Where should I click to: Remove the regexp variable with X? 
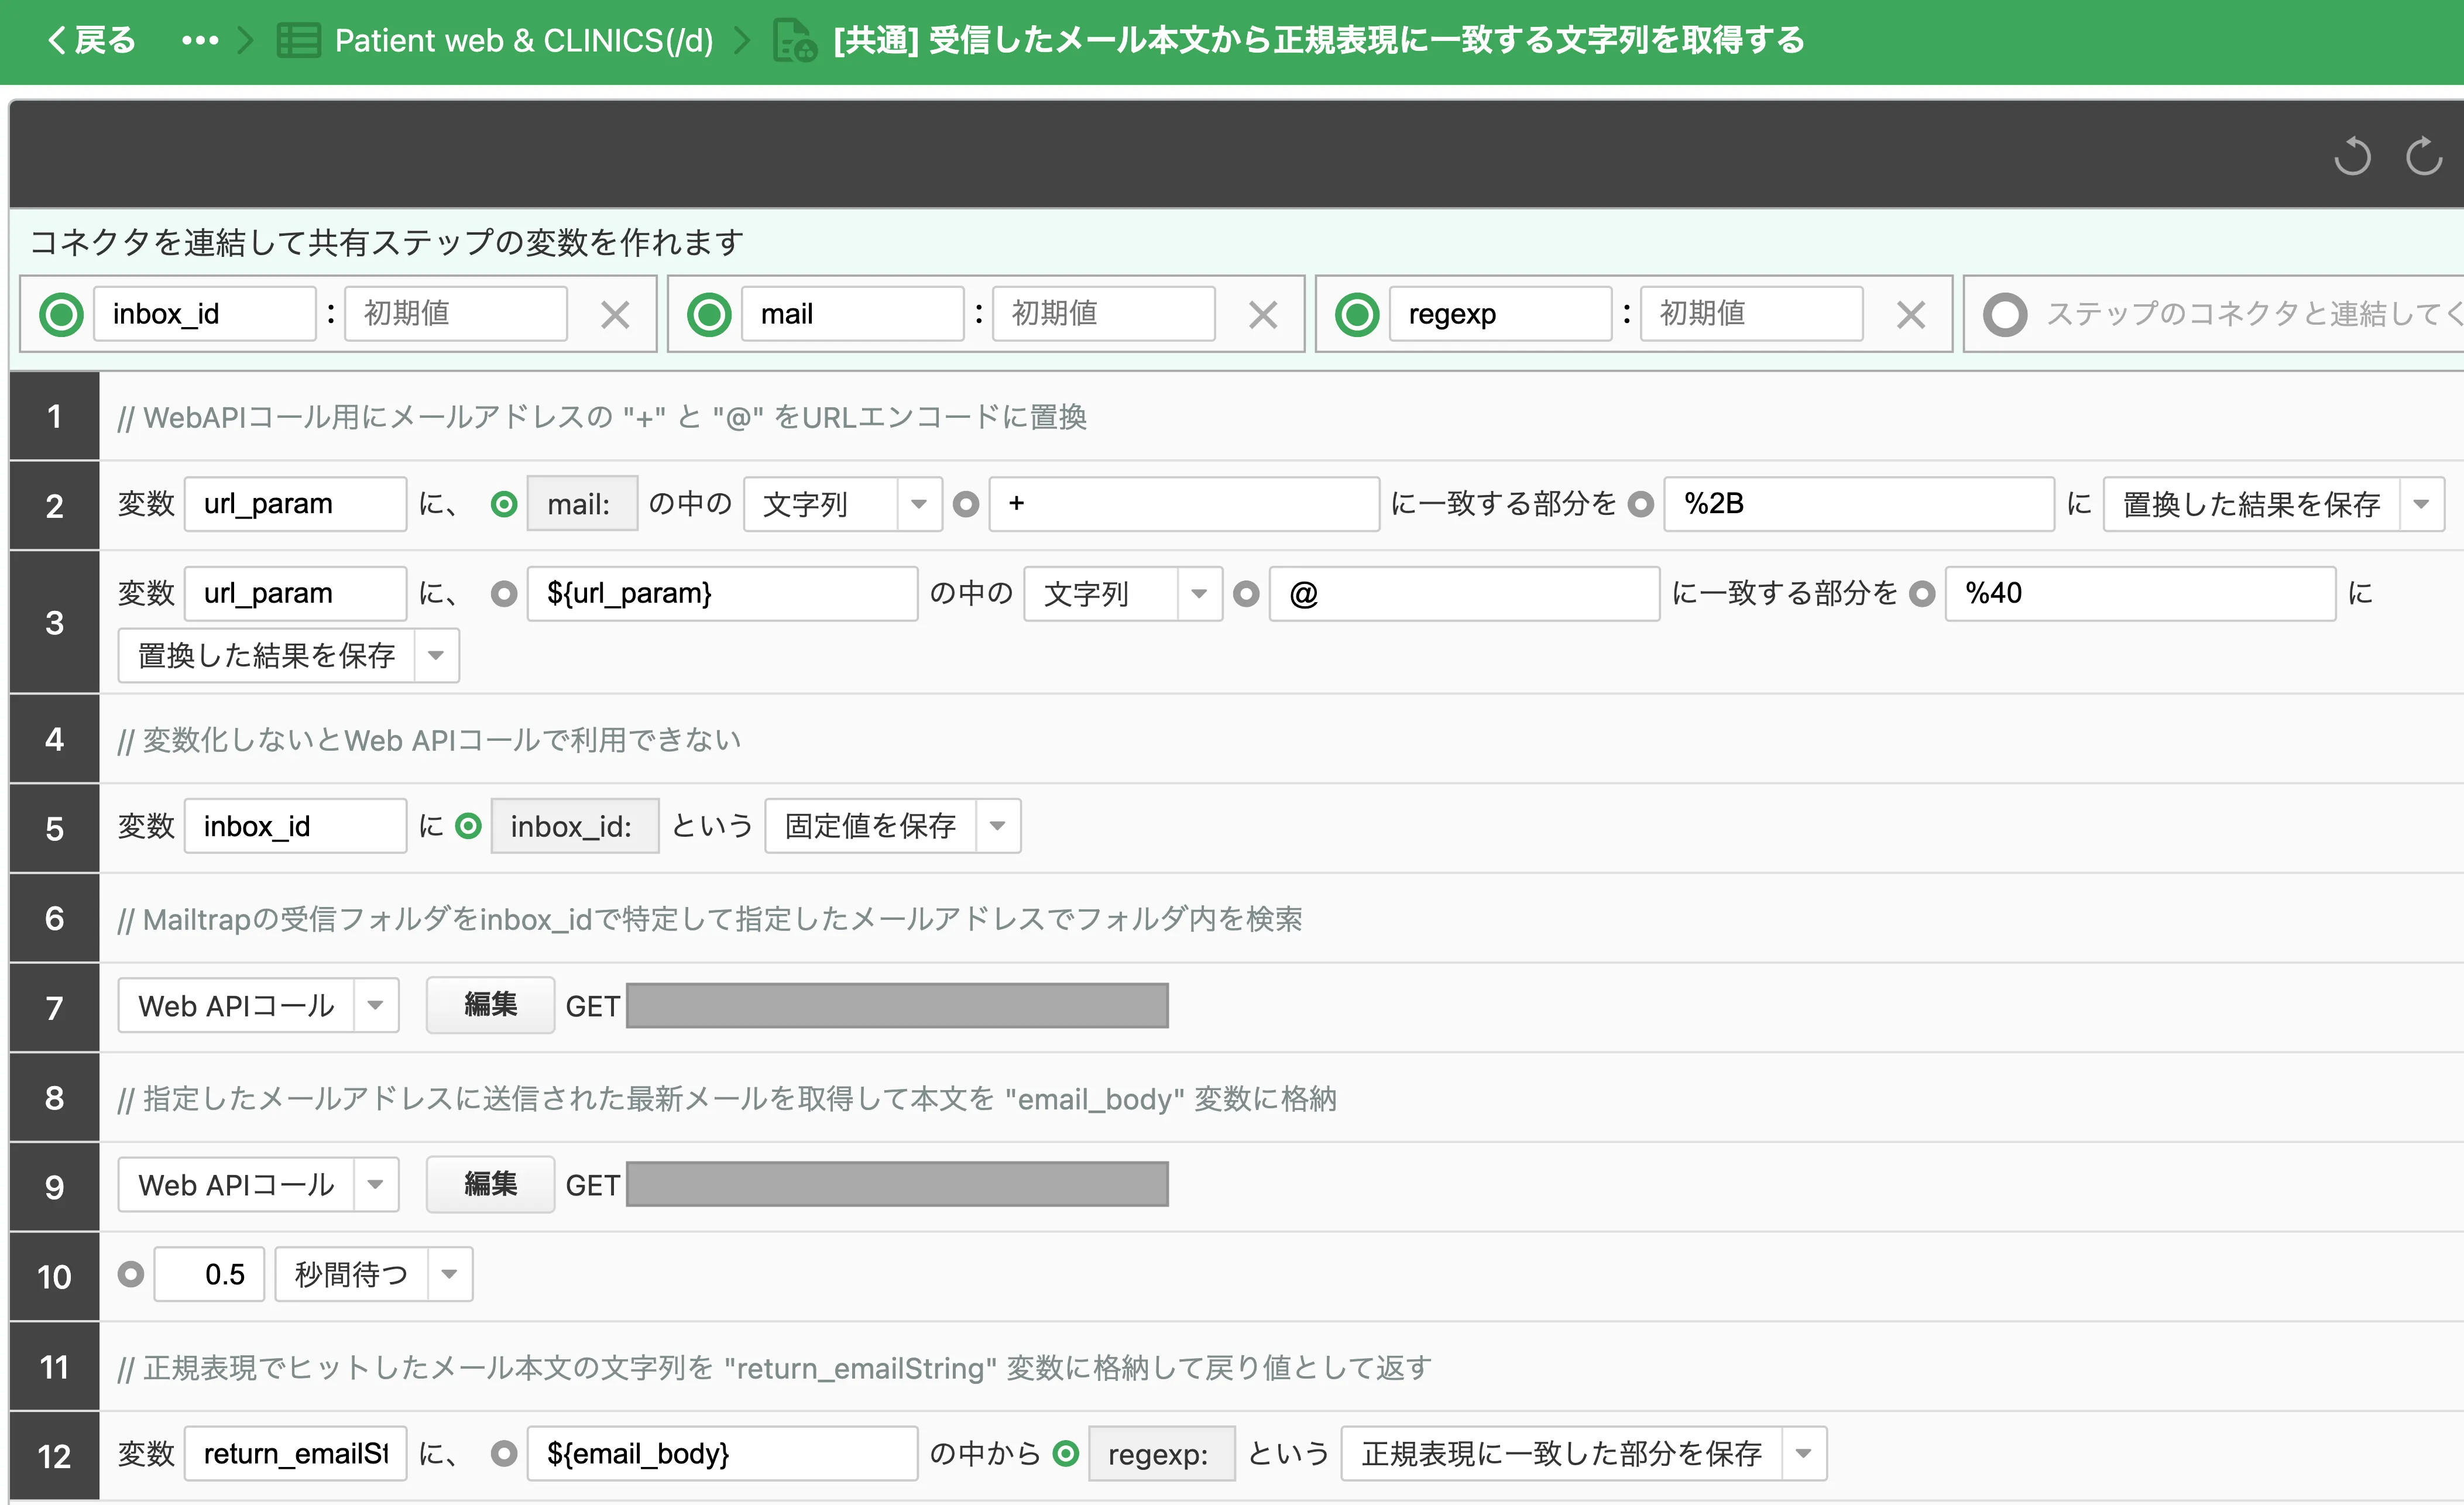coord(1910,315)
